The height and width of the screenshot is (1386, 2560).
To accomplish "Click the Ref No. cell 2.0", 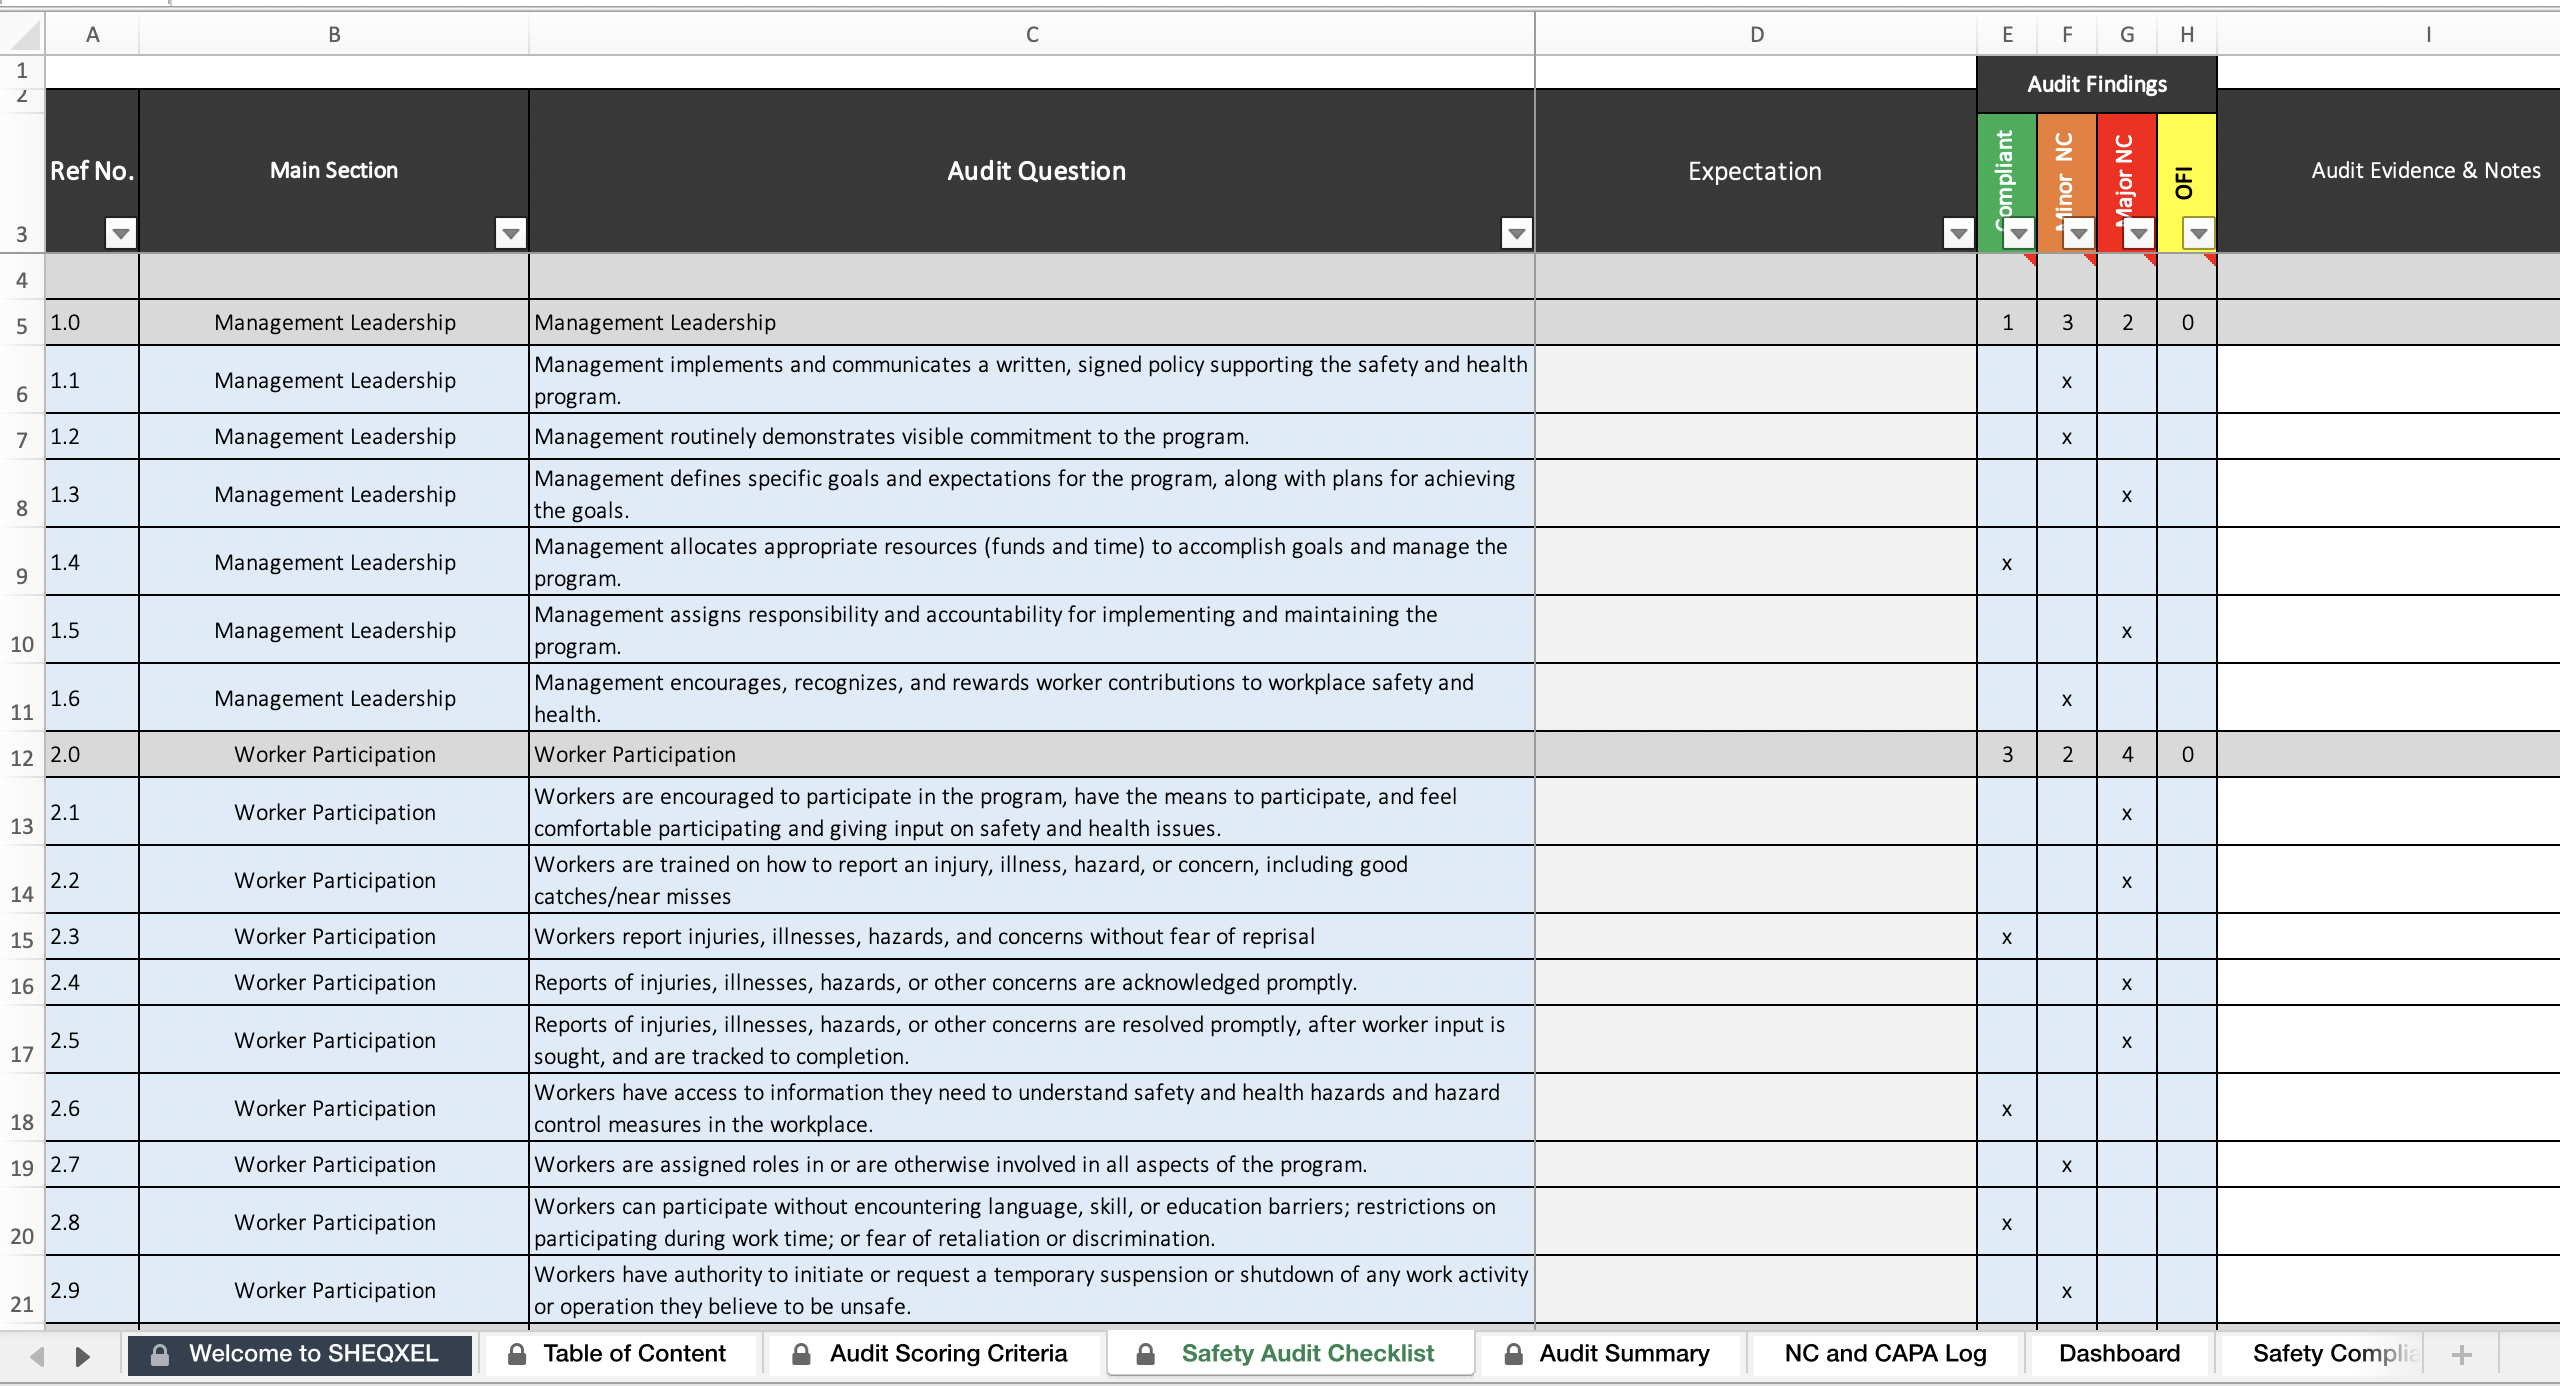I will point(92,755).
